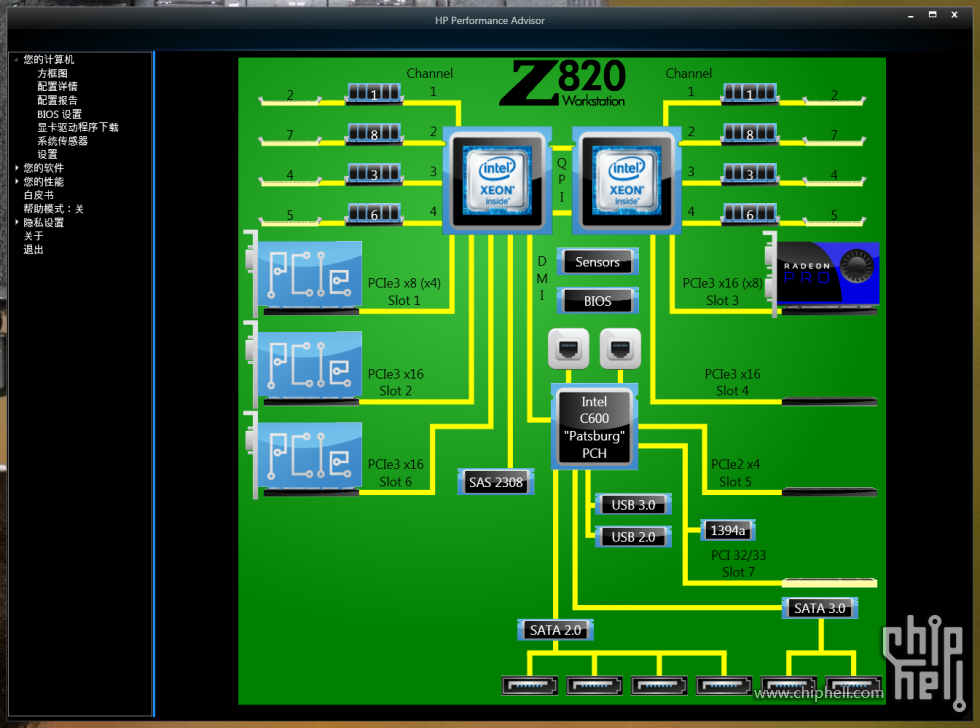The width and height of the screenshot is (980, 728).
Task: Click the Radeon Pro graphics card
Action: (x=822, y=275)
